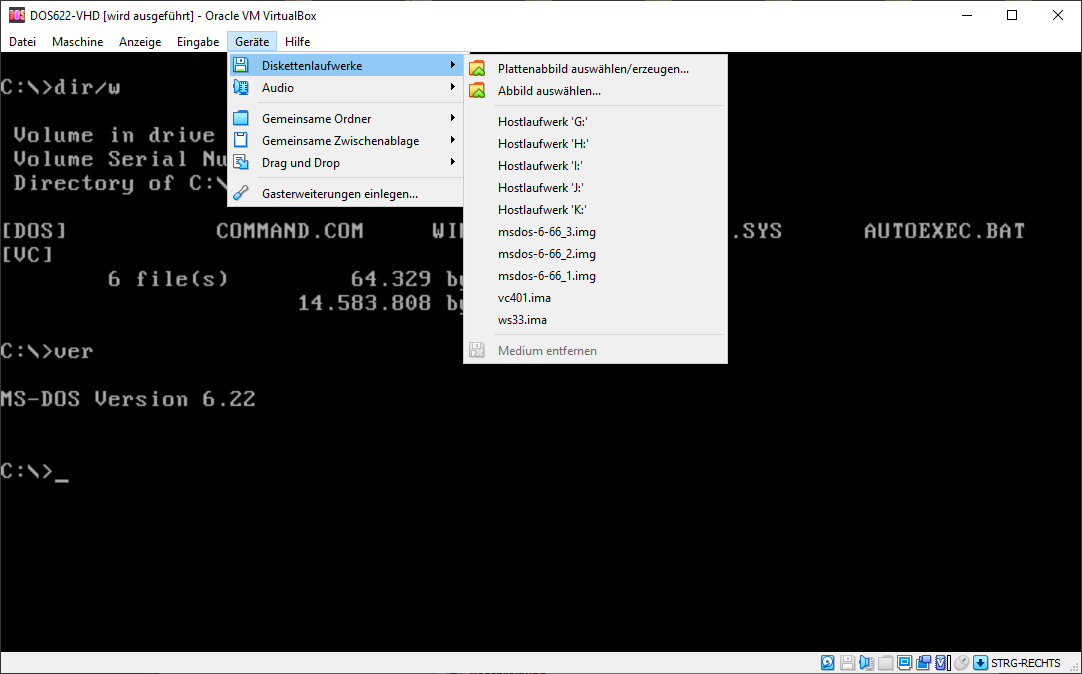Select Hostlaufwerk 'G:' drive
Viewport: 1082px width, 674px height.
click(595, 122)
